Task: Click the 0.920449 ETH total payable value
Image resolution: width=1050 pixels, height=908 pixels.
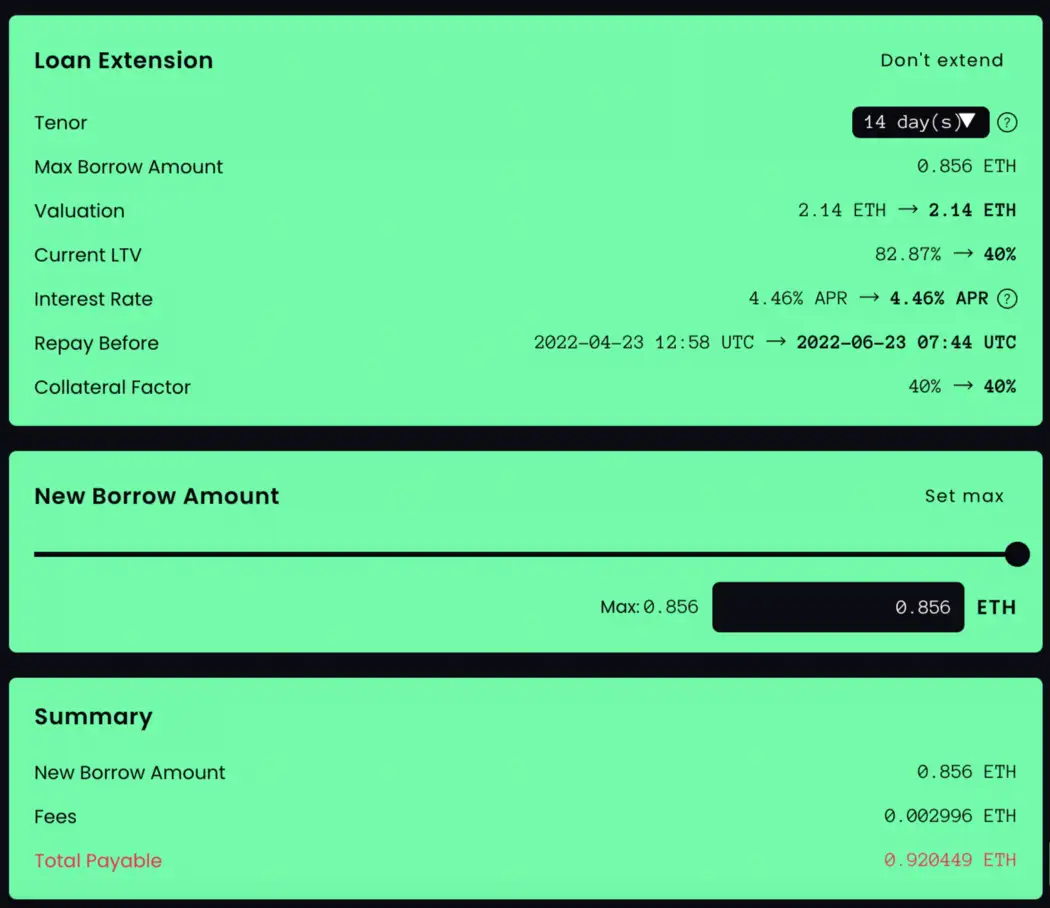Action: [949, 860]
